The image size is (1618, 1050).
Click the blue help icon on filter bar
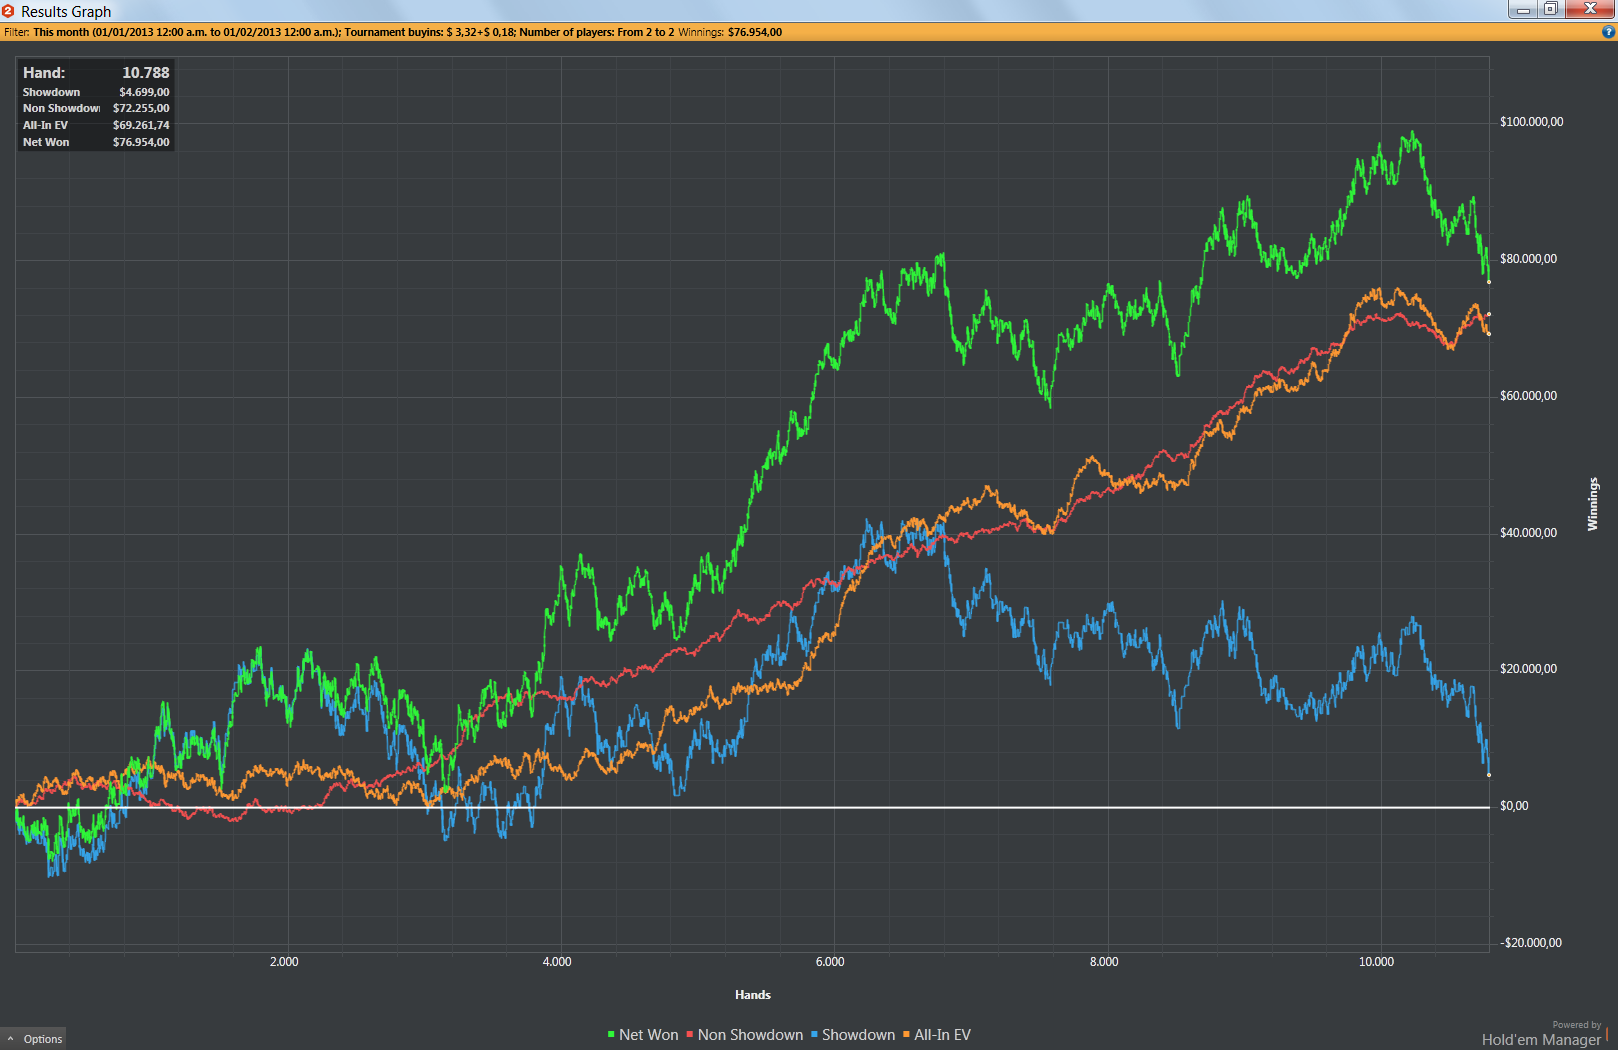pos(1608,32)
